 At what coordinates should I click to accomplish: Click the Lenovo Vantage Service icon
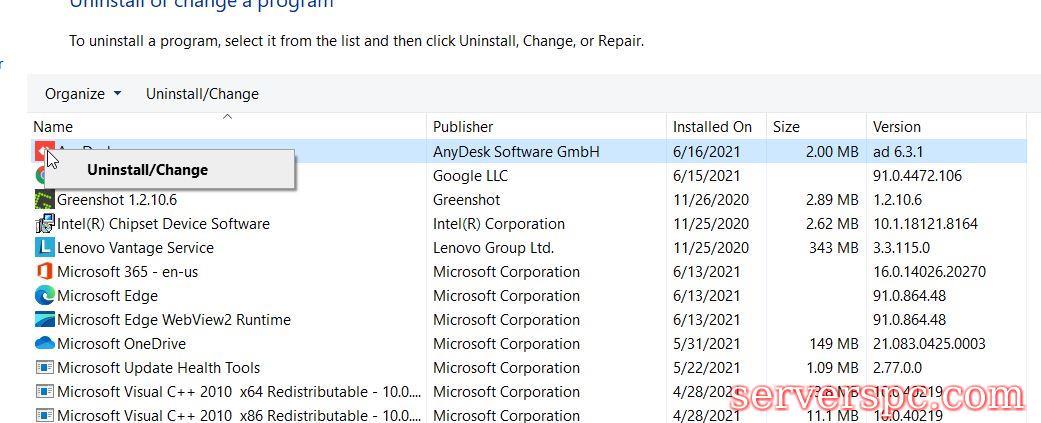(44, 248)
